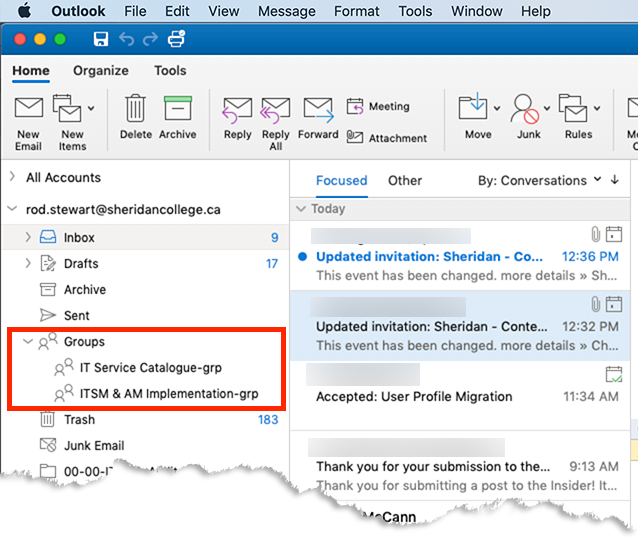Expand the Inbox folder chevron
This screenshot has height=554, width=638.
(x=28, y=237)
